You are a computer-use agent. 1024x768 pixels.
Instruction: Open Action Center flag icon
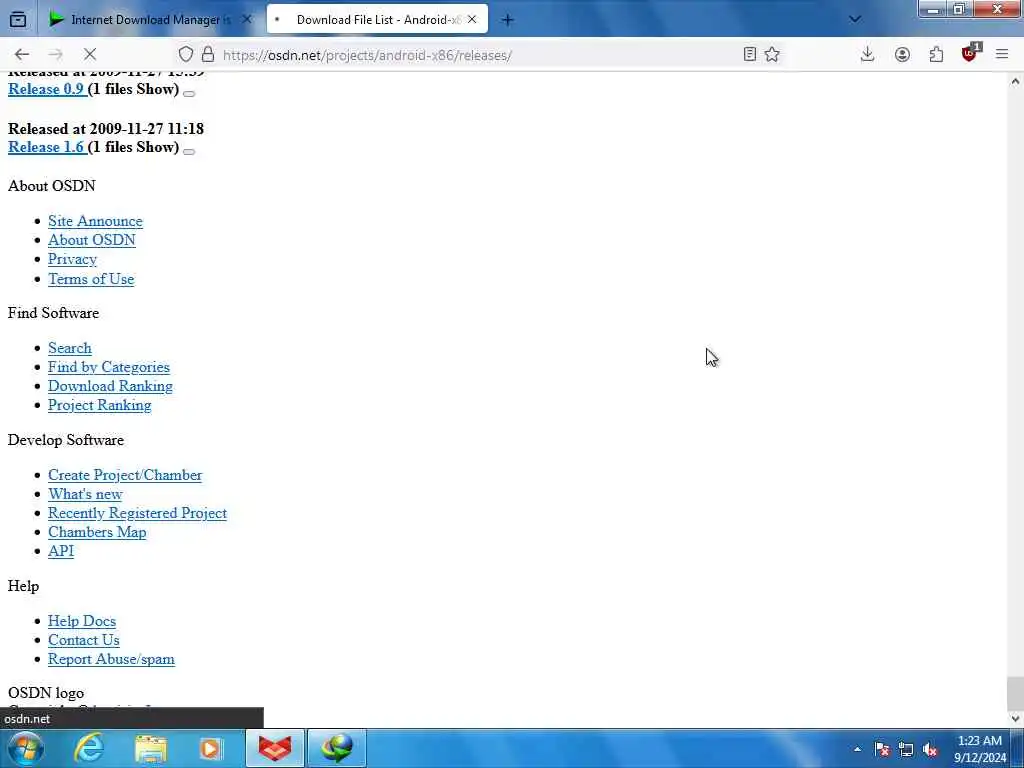pos(882,749)
